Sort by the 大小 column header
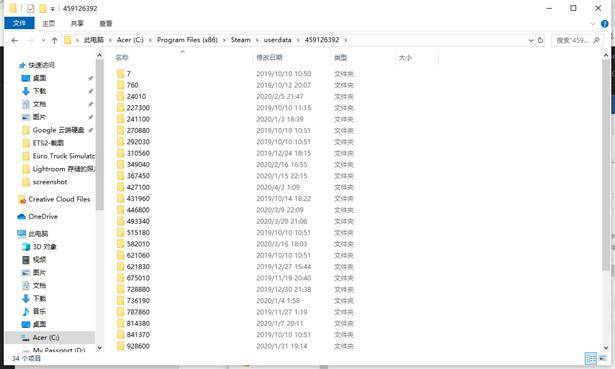The height and width of the screenshot is (369, 615). click(405, 58)
